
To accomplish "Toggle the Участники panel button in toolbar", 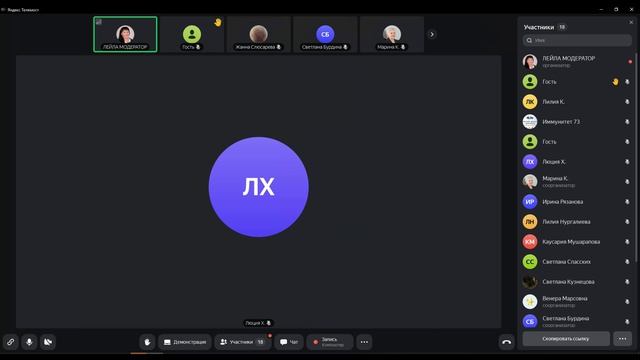I will (243, 342).
